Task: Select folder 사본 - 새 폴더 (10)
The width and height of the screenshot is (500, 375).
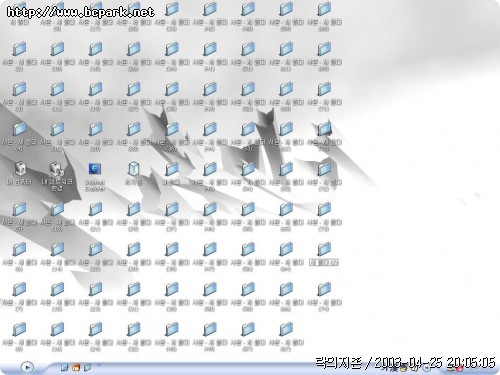Action: point(57,56)
